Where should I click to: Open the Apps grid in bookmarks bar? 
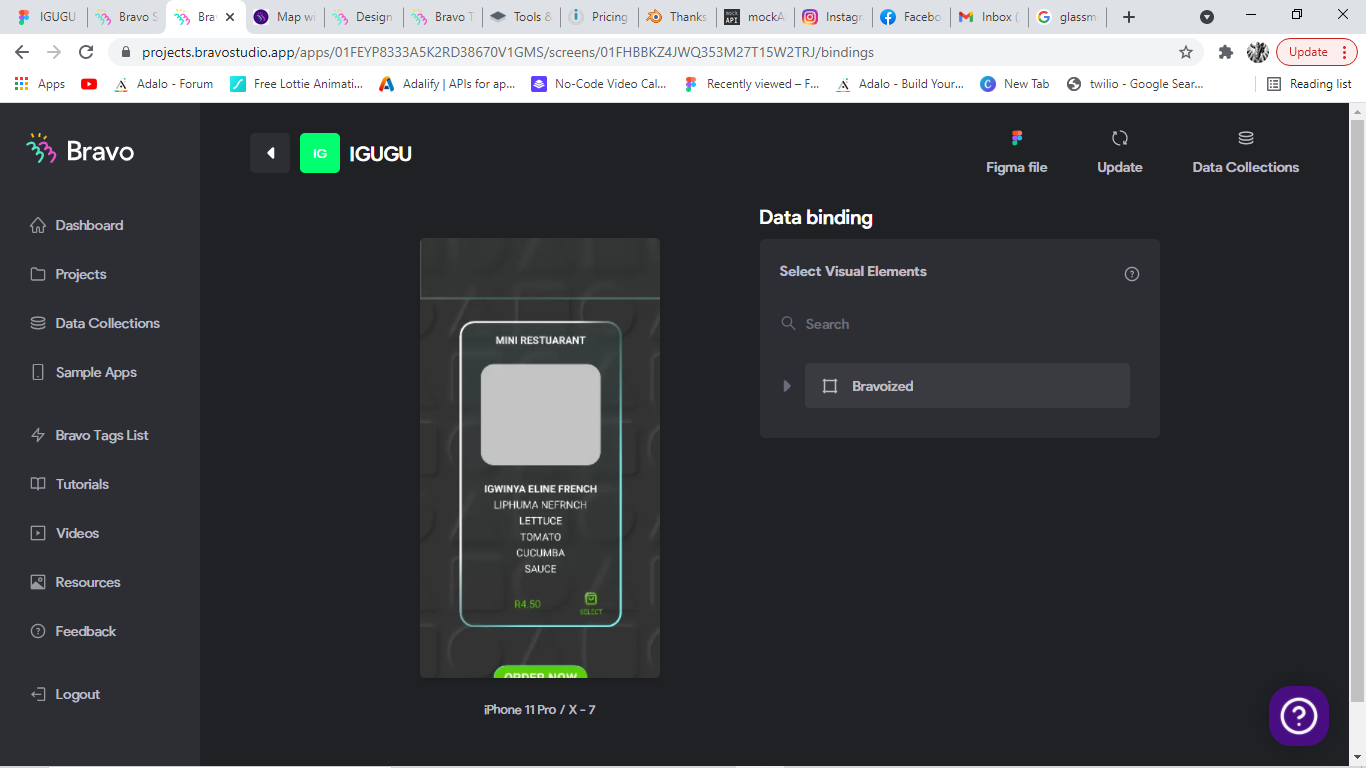40,84
